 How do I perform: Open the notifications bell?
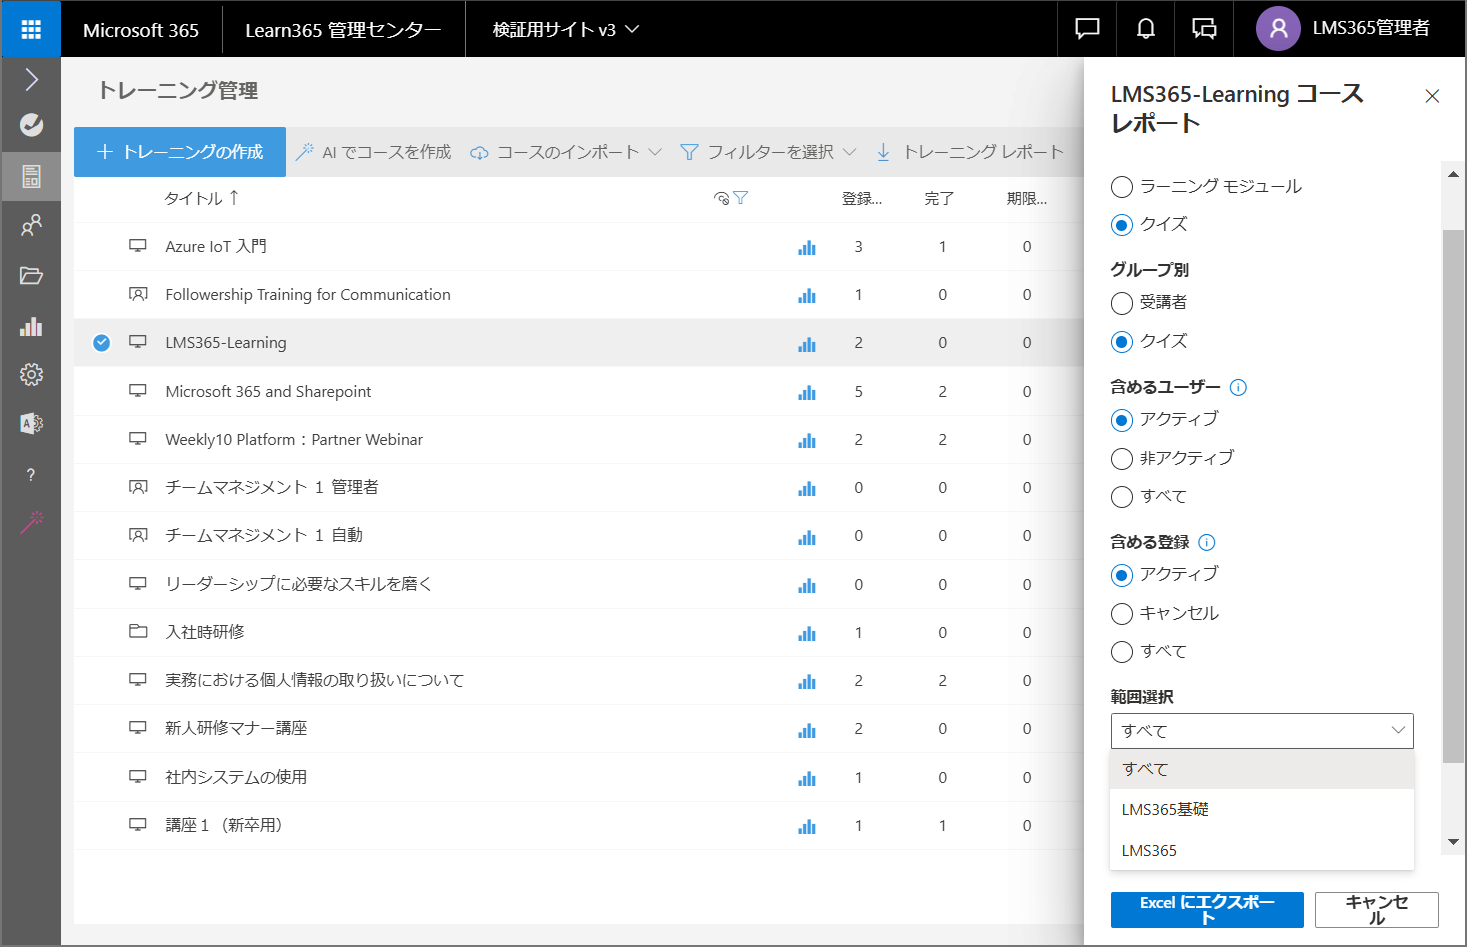(x=1146, y=29)
